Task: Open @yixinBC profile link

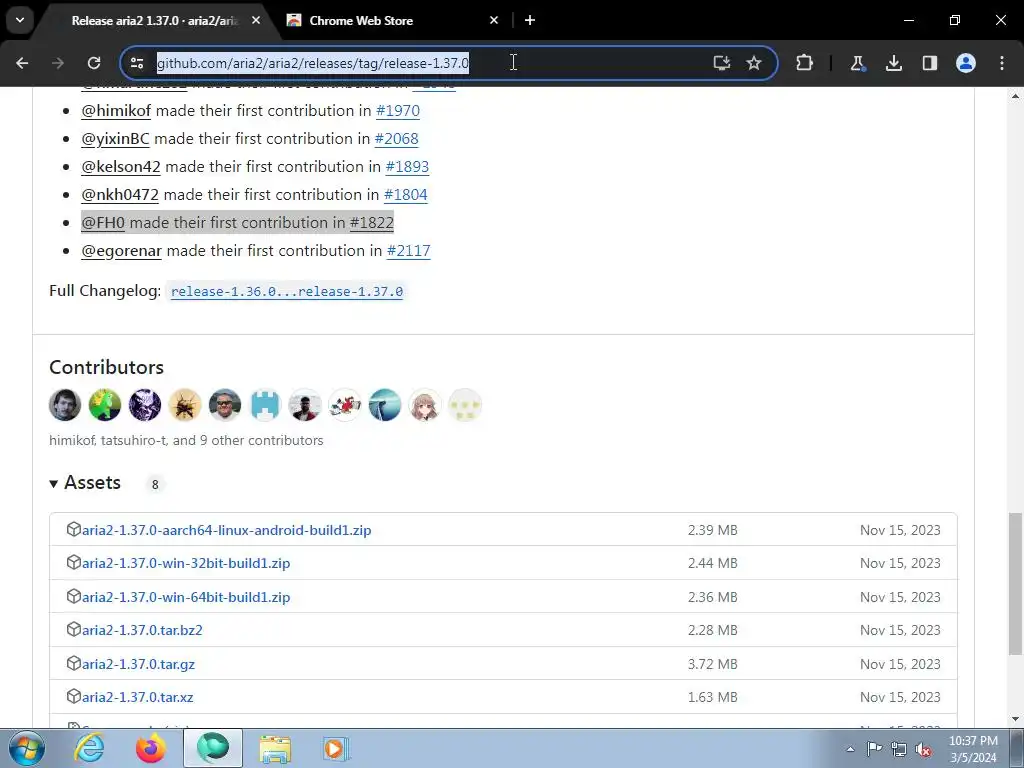Action: (115, 138)
